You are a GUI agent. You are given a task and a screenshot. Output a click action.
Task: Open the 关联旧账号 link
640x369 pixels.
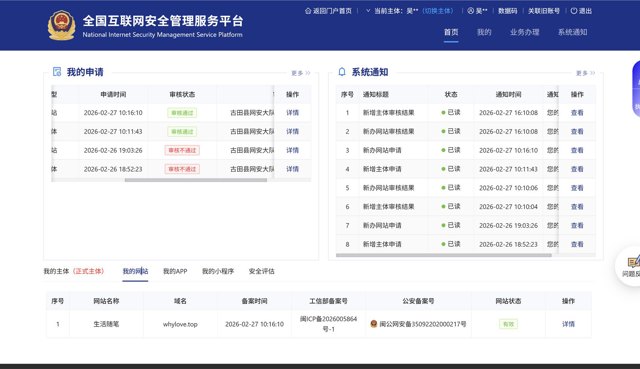pyautogui.click(x=544, y=11)
